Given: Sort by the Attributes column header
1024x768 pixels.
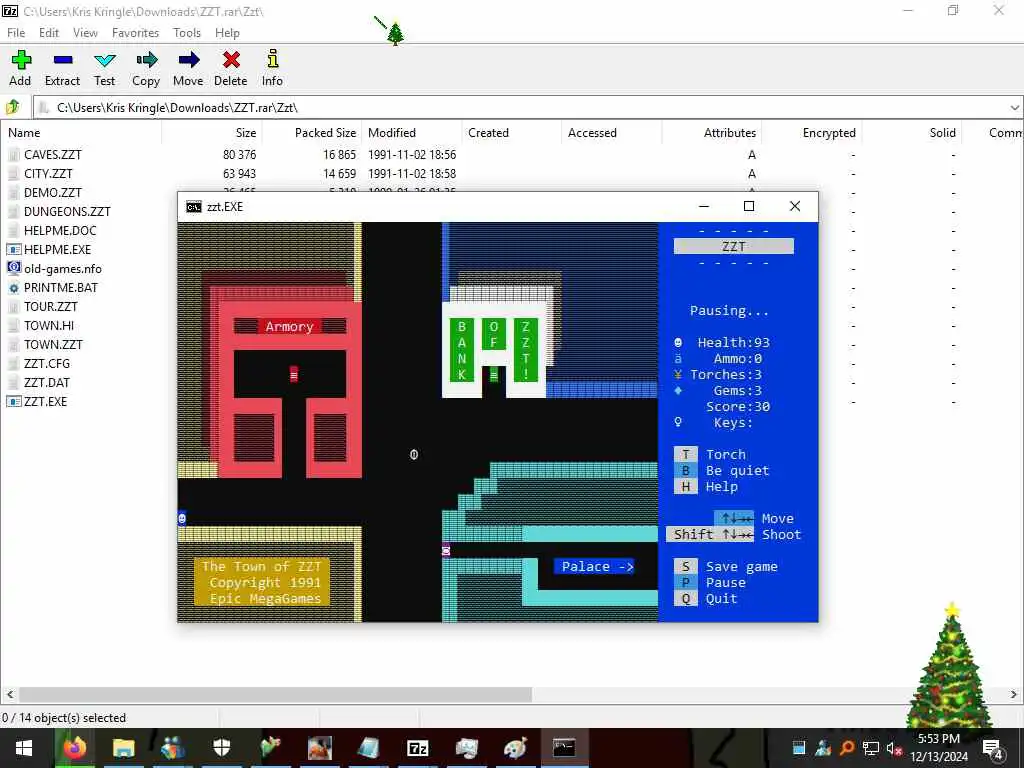Looking at the screenshot, I should point(729,133).
